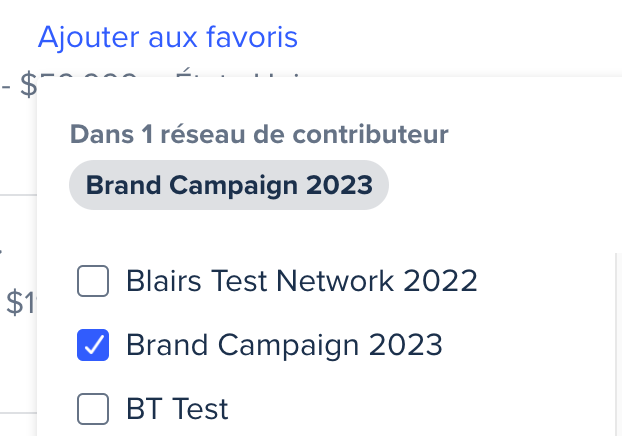Enable the BT Test checkbox
The height and width of the screenshot is (436, 622).
(93, 408)
